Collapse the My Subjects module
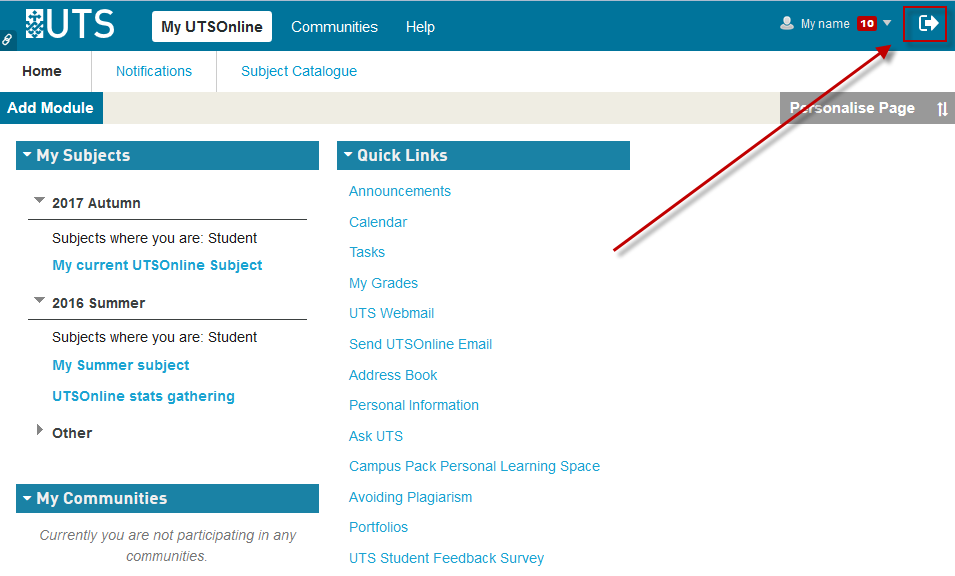The height and width of the screenshot is (576, 955). coord(27,155)
